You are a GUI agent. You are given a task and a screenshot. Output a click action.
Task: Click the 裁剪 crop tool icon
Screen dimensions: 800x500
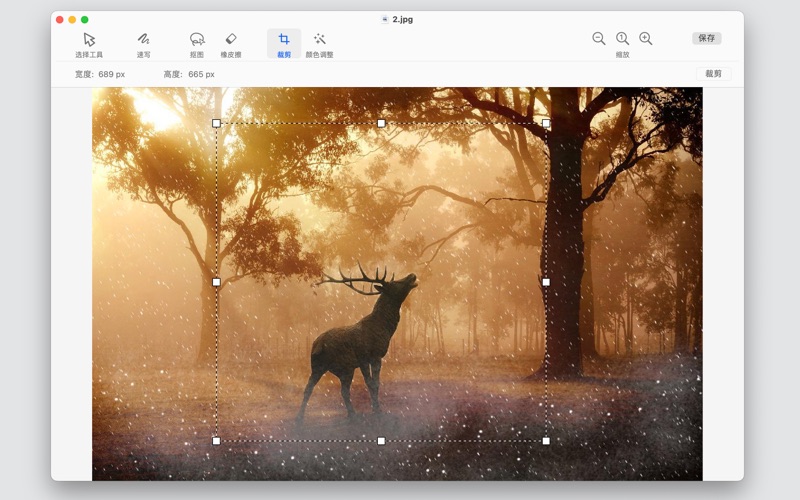(284, 40)
